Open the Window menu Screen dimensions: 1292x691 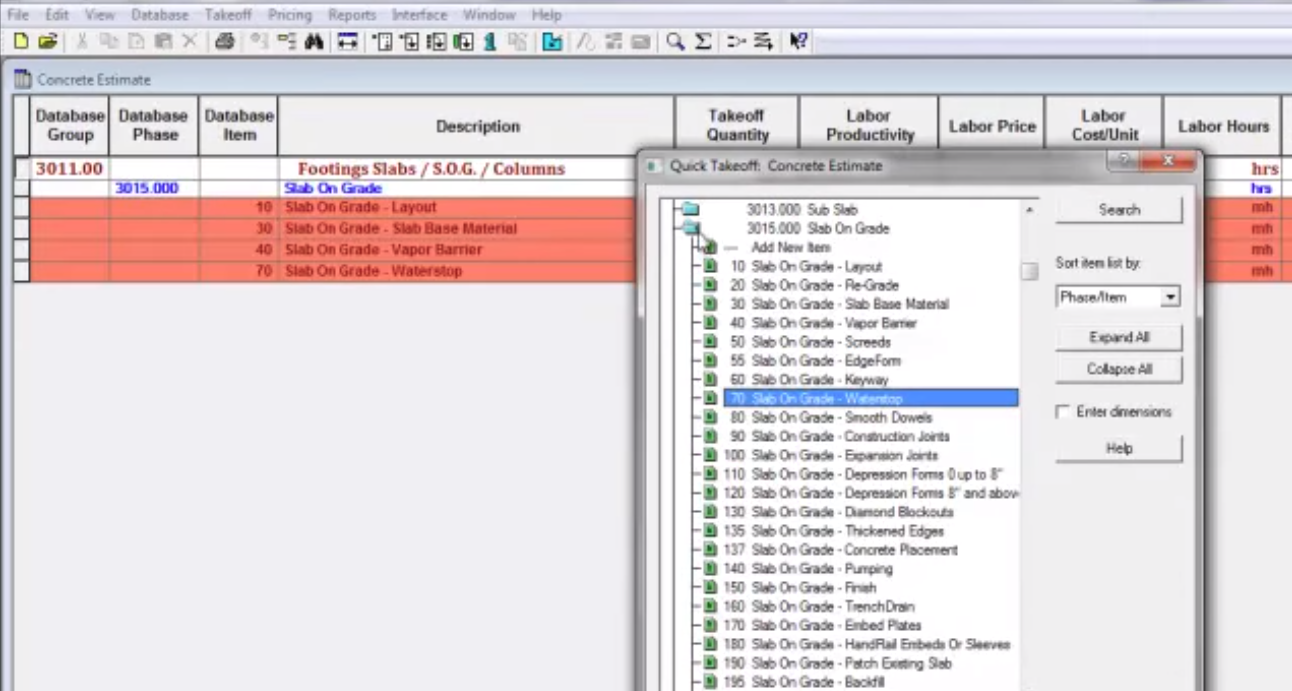(x=489, y=15)
